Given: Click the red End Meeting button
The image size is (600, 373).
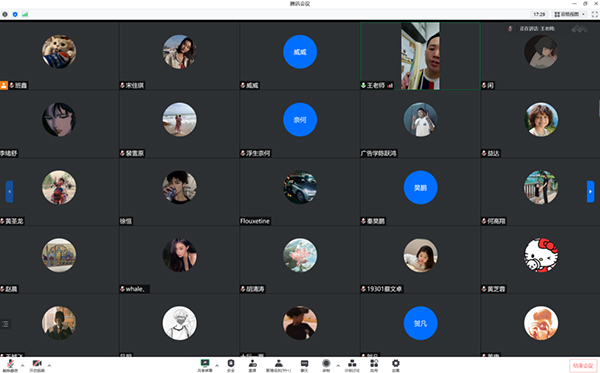Looking at the screenshot, I should coord(583,366).
